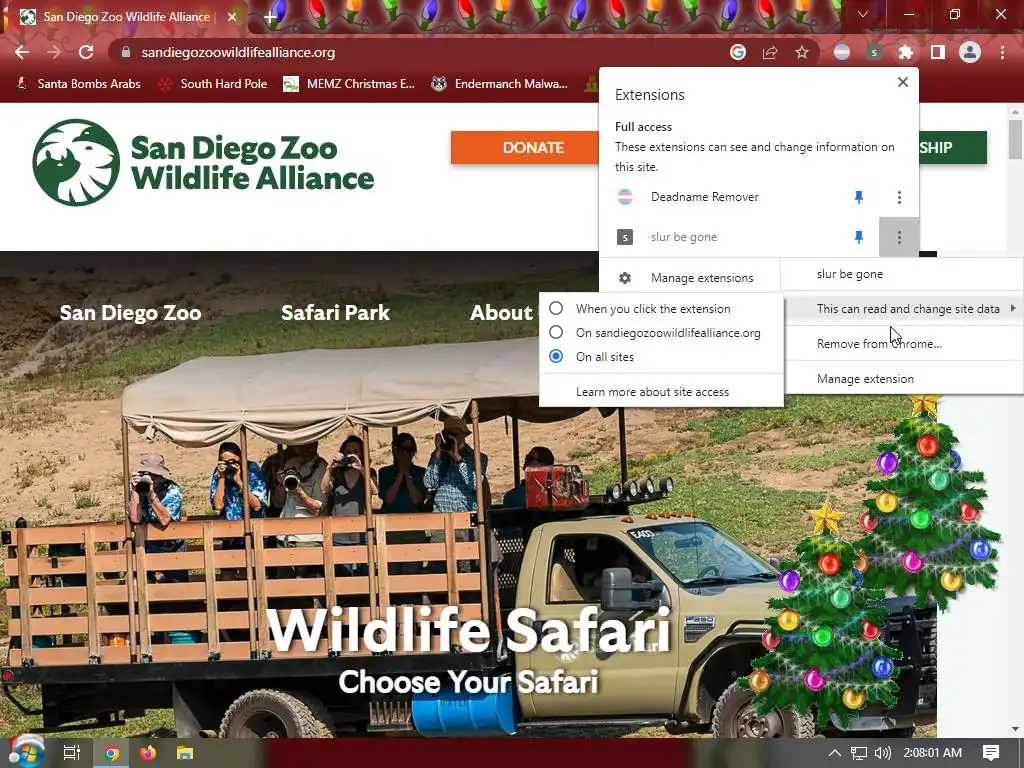Open the share page icon
The height and width of the screenshot is (768, 1024).
pyautogui.click(x=770, y=52)
